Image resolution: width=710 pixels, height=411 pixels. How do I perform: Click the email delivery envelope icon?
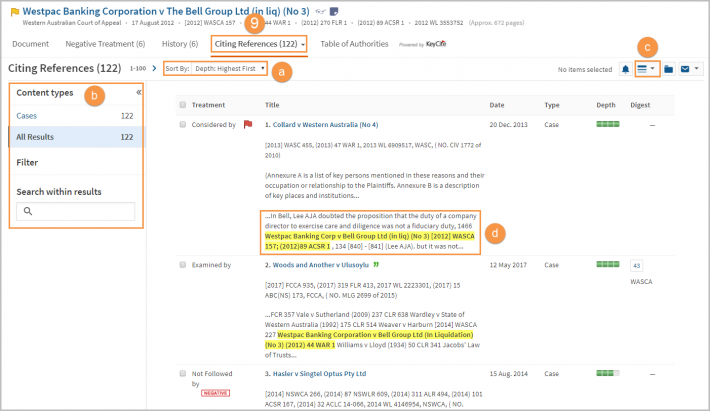pyautogui.click(x=685, y=69)
